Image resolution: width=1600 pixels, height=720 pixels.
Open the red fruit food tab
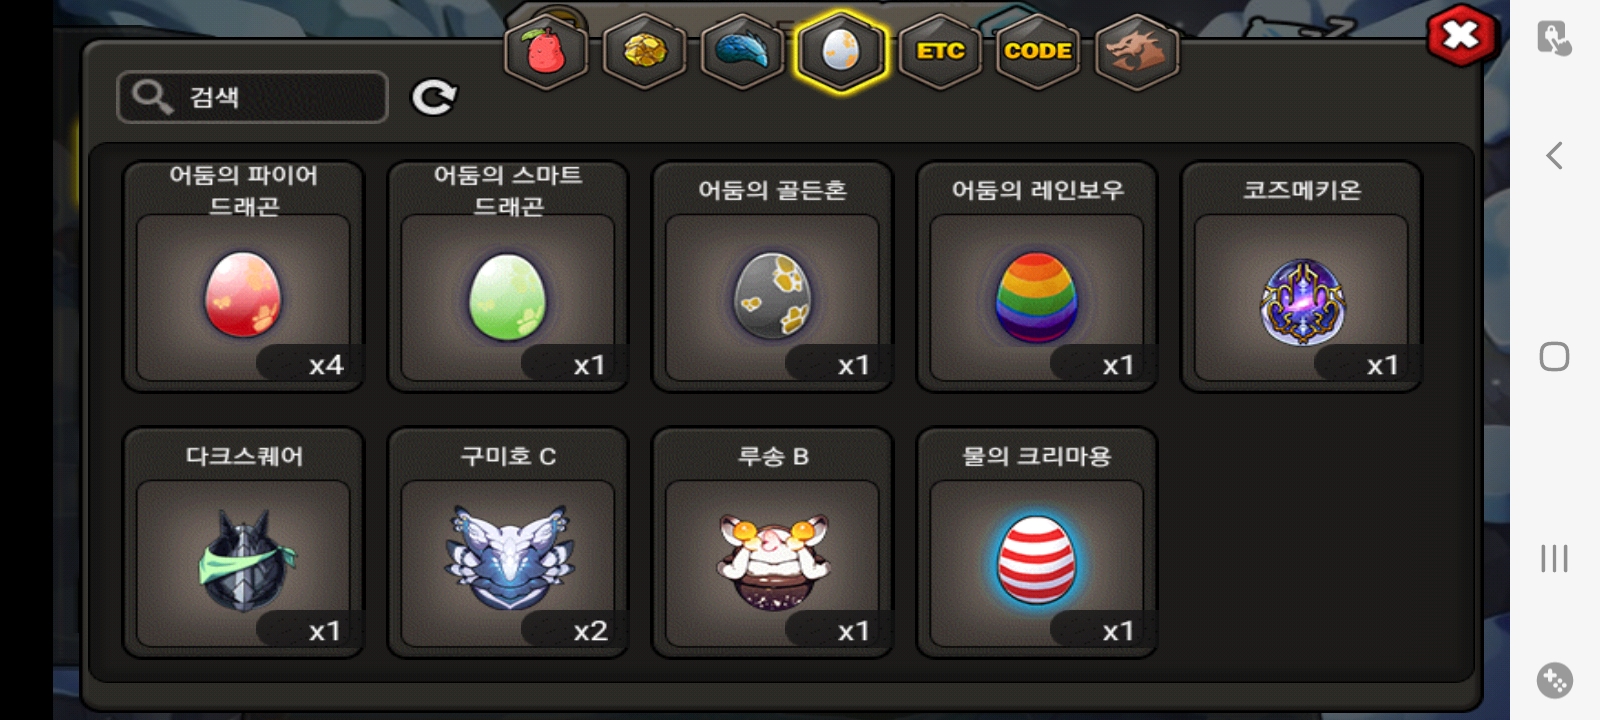pos(545,52)
